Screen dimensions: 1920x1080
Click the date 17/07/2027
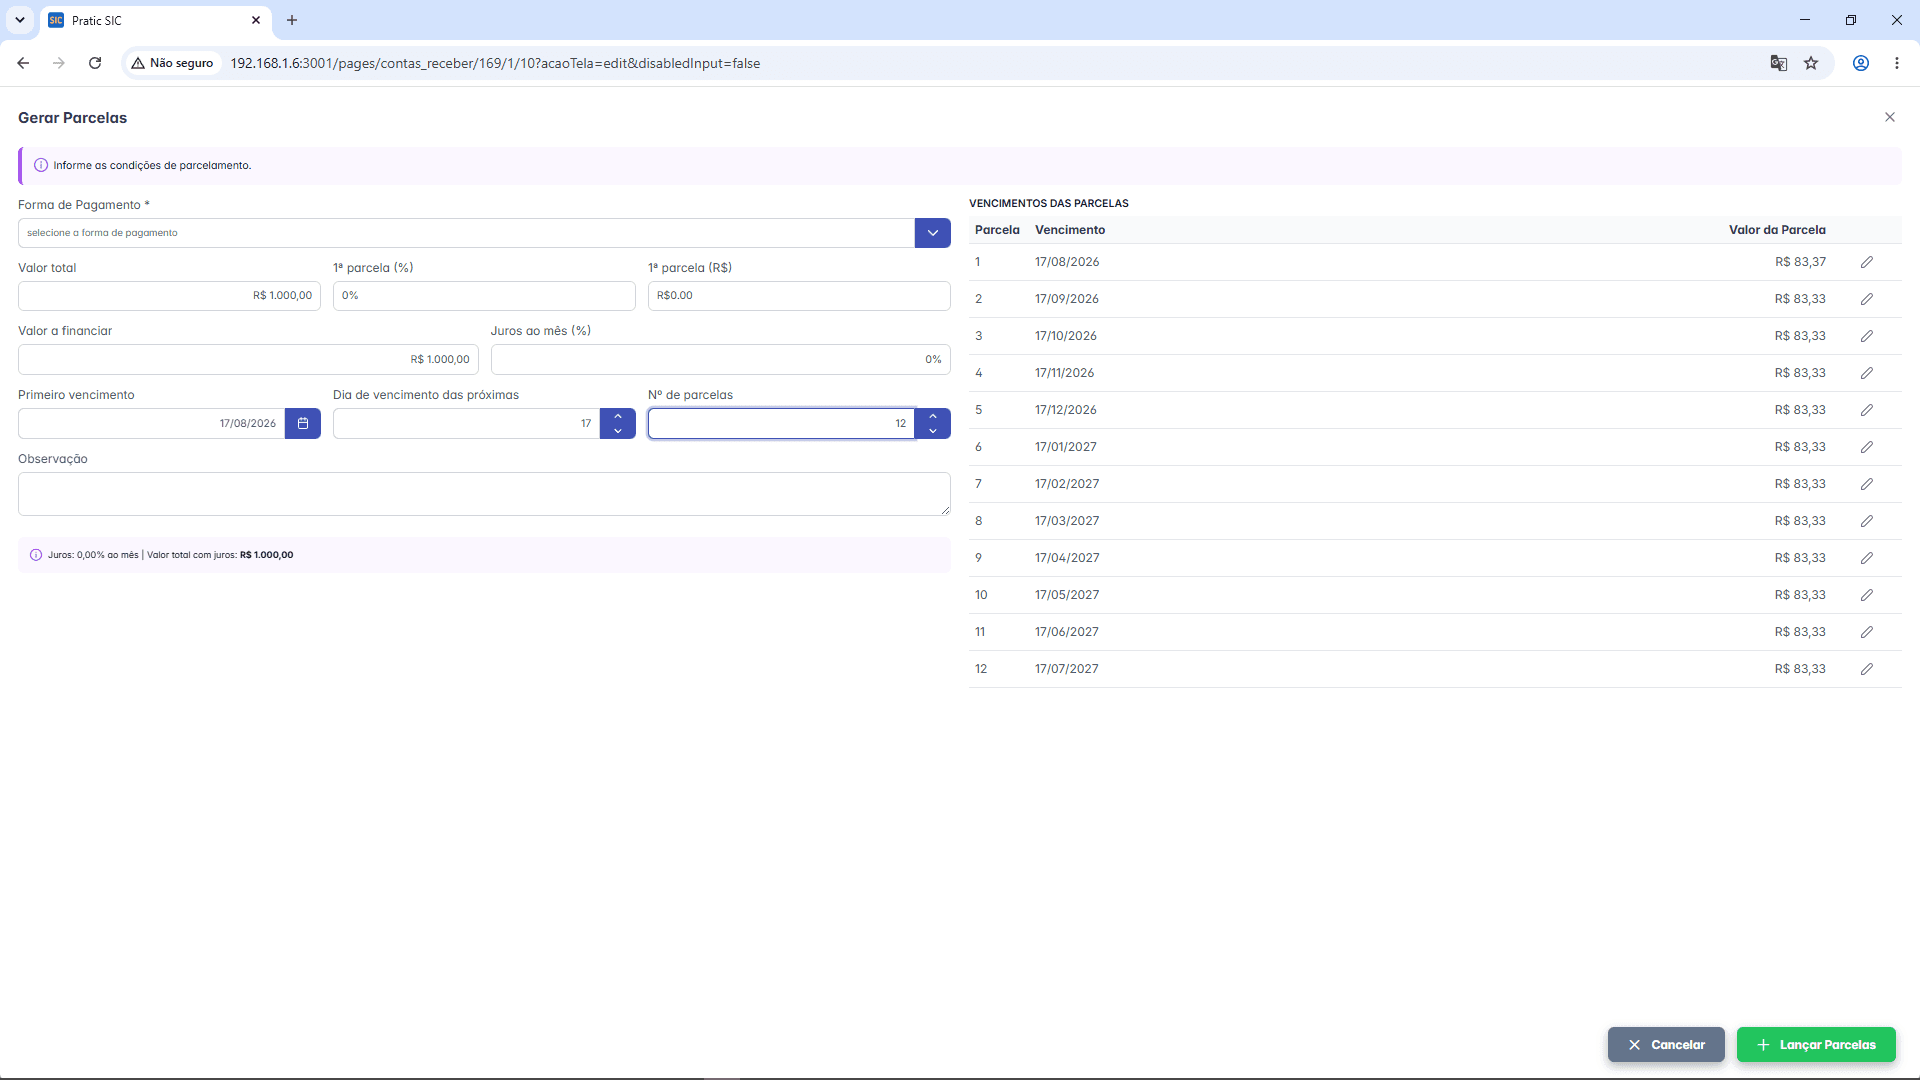pos(1067,669)
